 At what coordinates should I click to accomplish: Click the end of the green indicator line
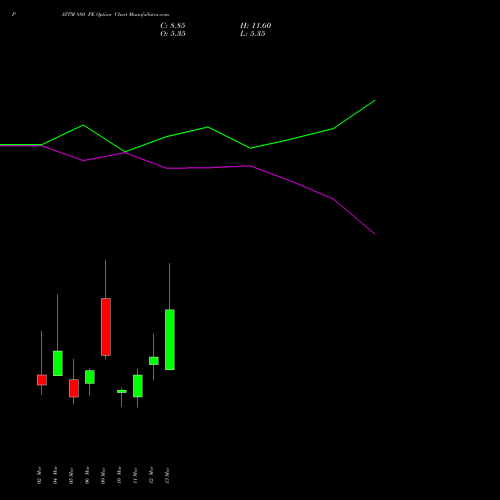coord(375,100)
